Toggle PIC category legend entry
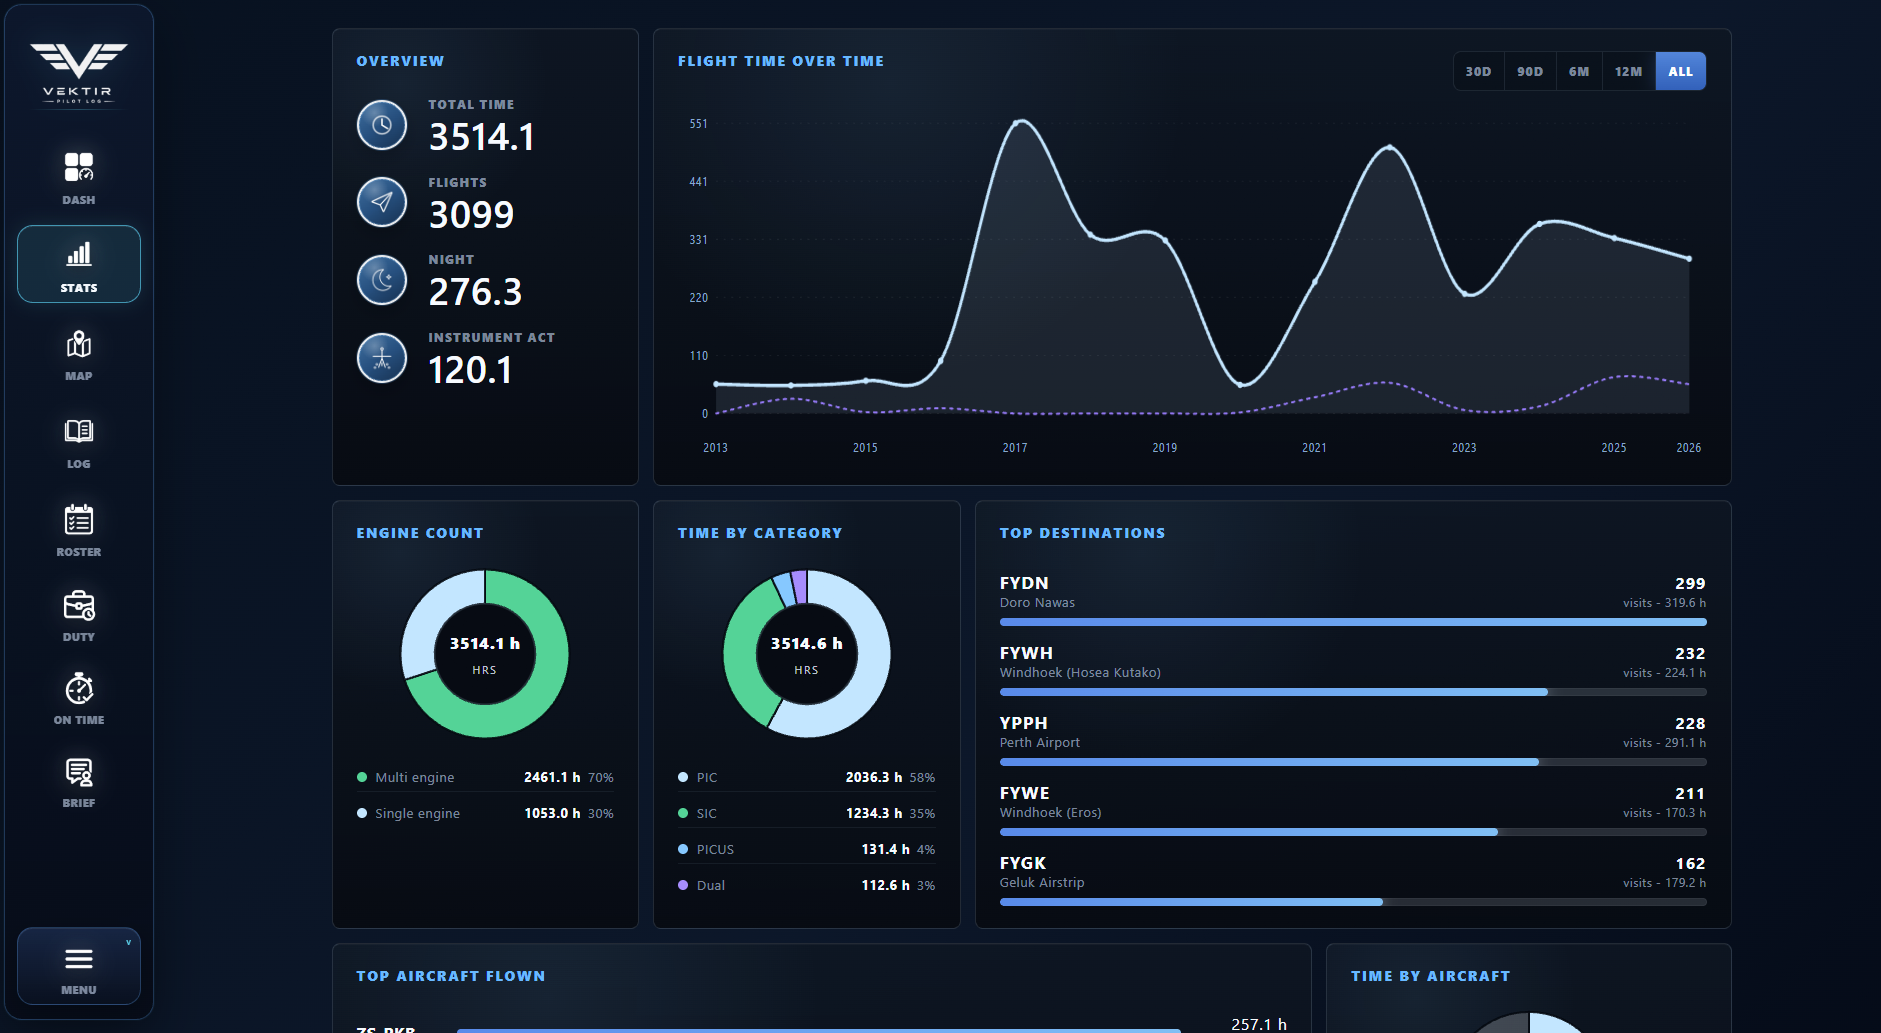 point(807,777)
